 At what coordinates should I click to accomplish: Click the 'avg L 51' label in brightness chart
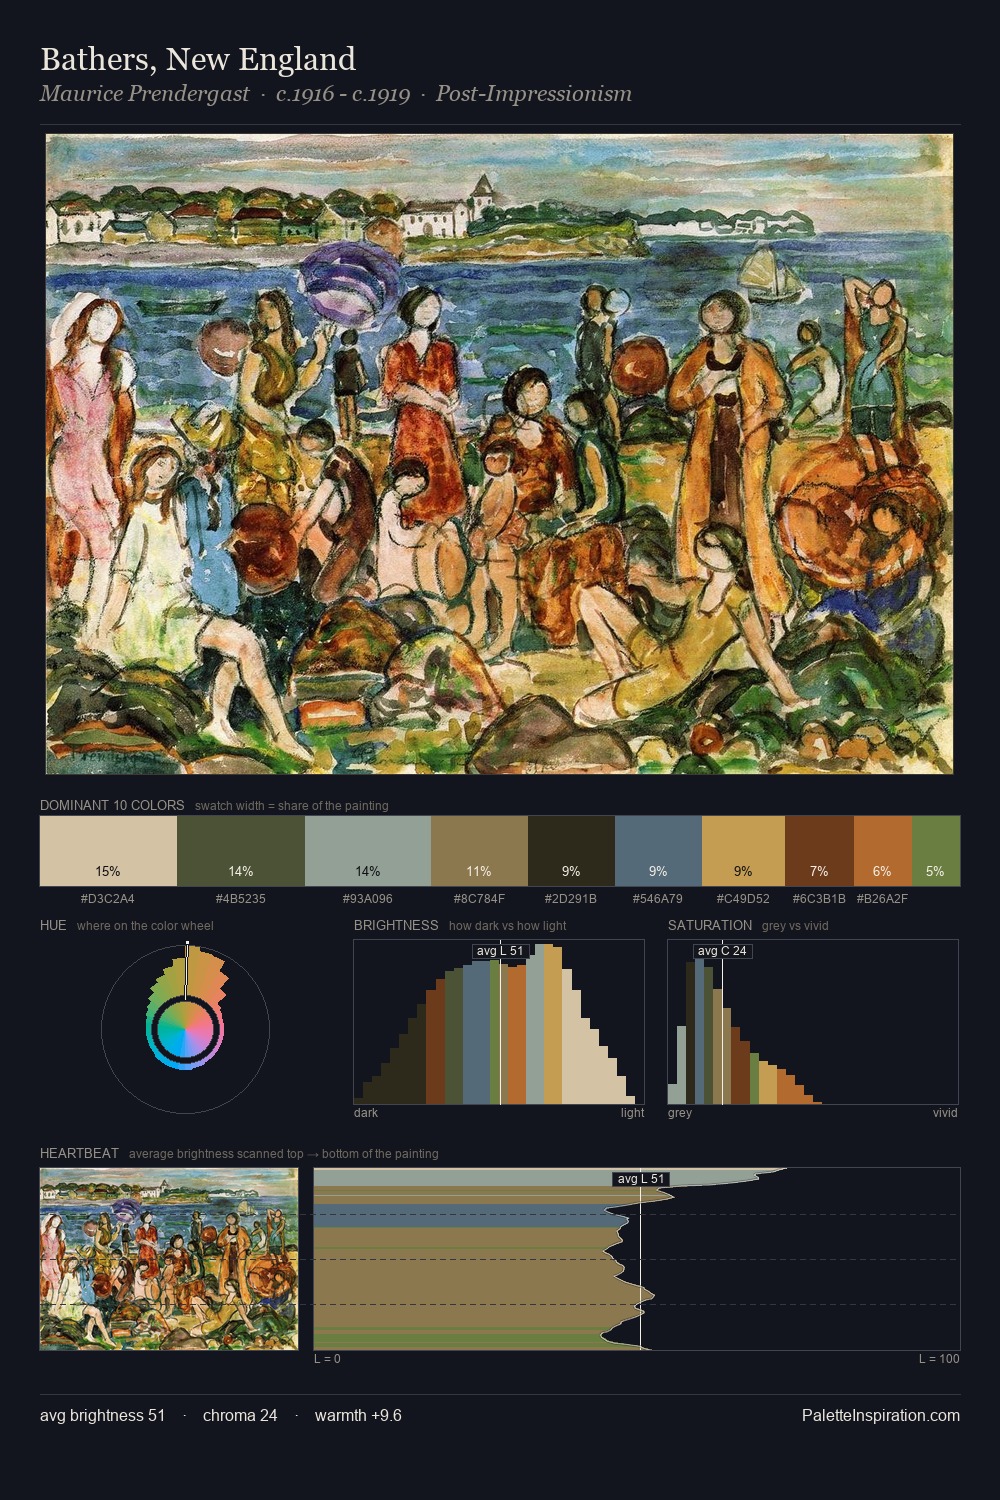[x=500, y=951]
